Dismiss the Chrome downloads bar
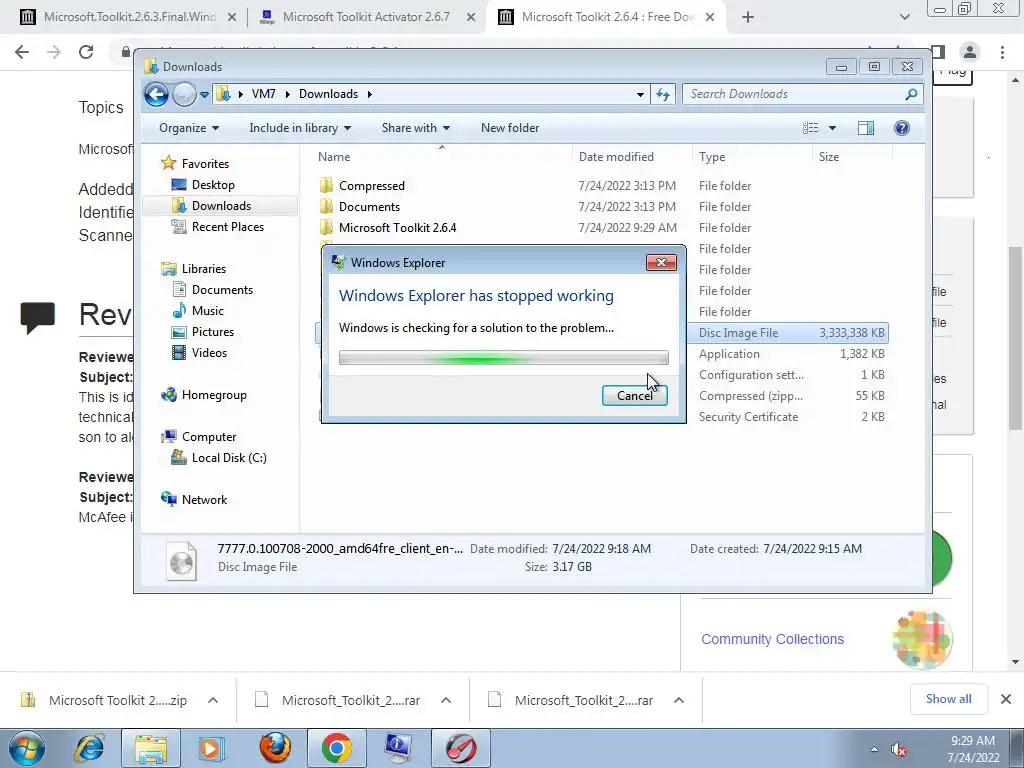Screen dimensions: 1024x768 (1006, 699)
